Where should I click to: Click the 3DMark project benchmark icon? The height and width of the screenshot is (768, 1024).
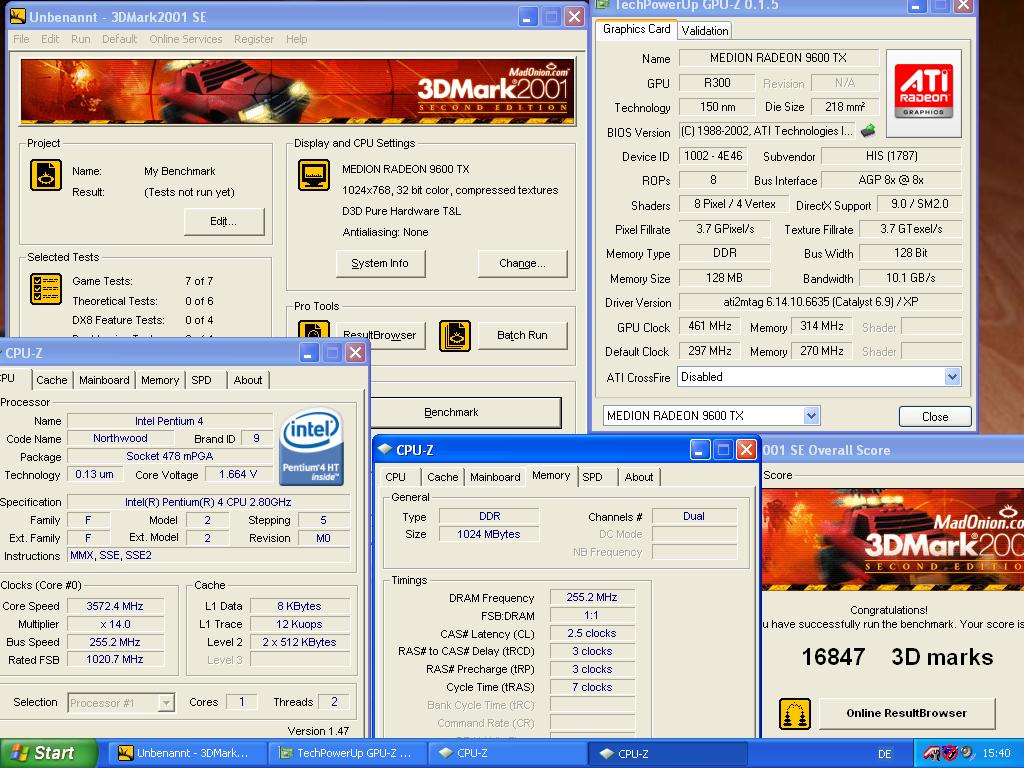click(x=46, y=175)
